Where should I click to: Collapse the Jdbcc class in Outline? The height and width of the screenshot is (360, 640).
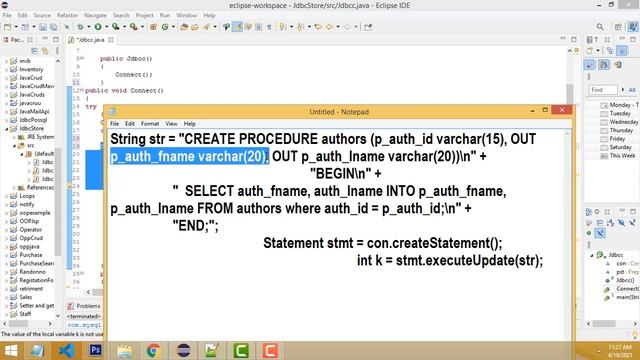(x=592, y=255)
